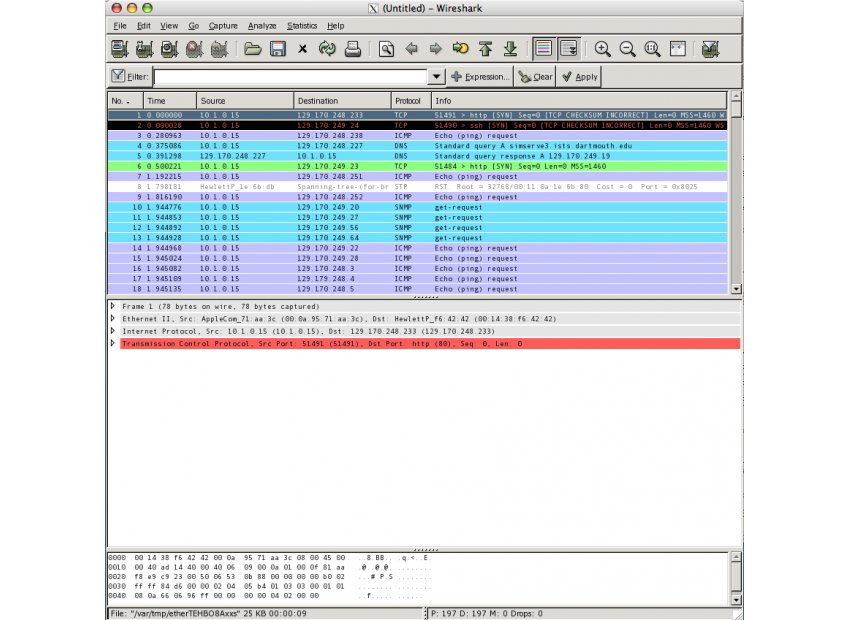Stop the running capture icon

195,49
